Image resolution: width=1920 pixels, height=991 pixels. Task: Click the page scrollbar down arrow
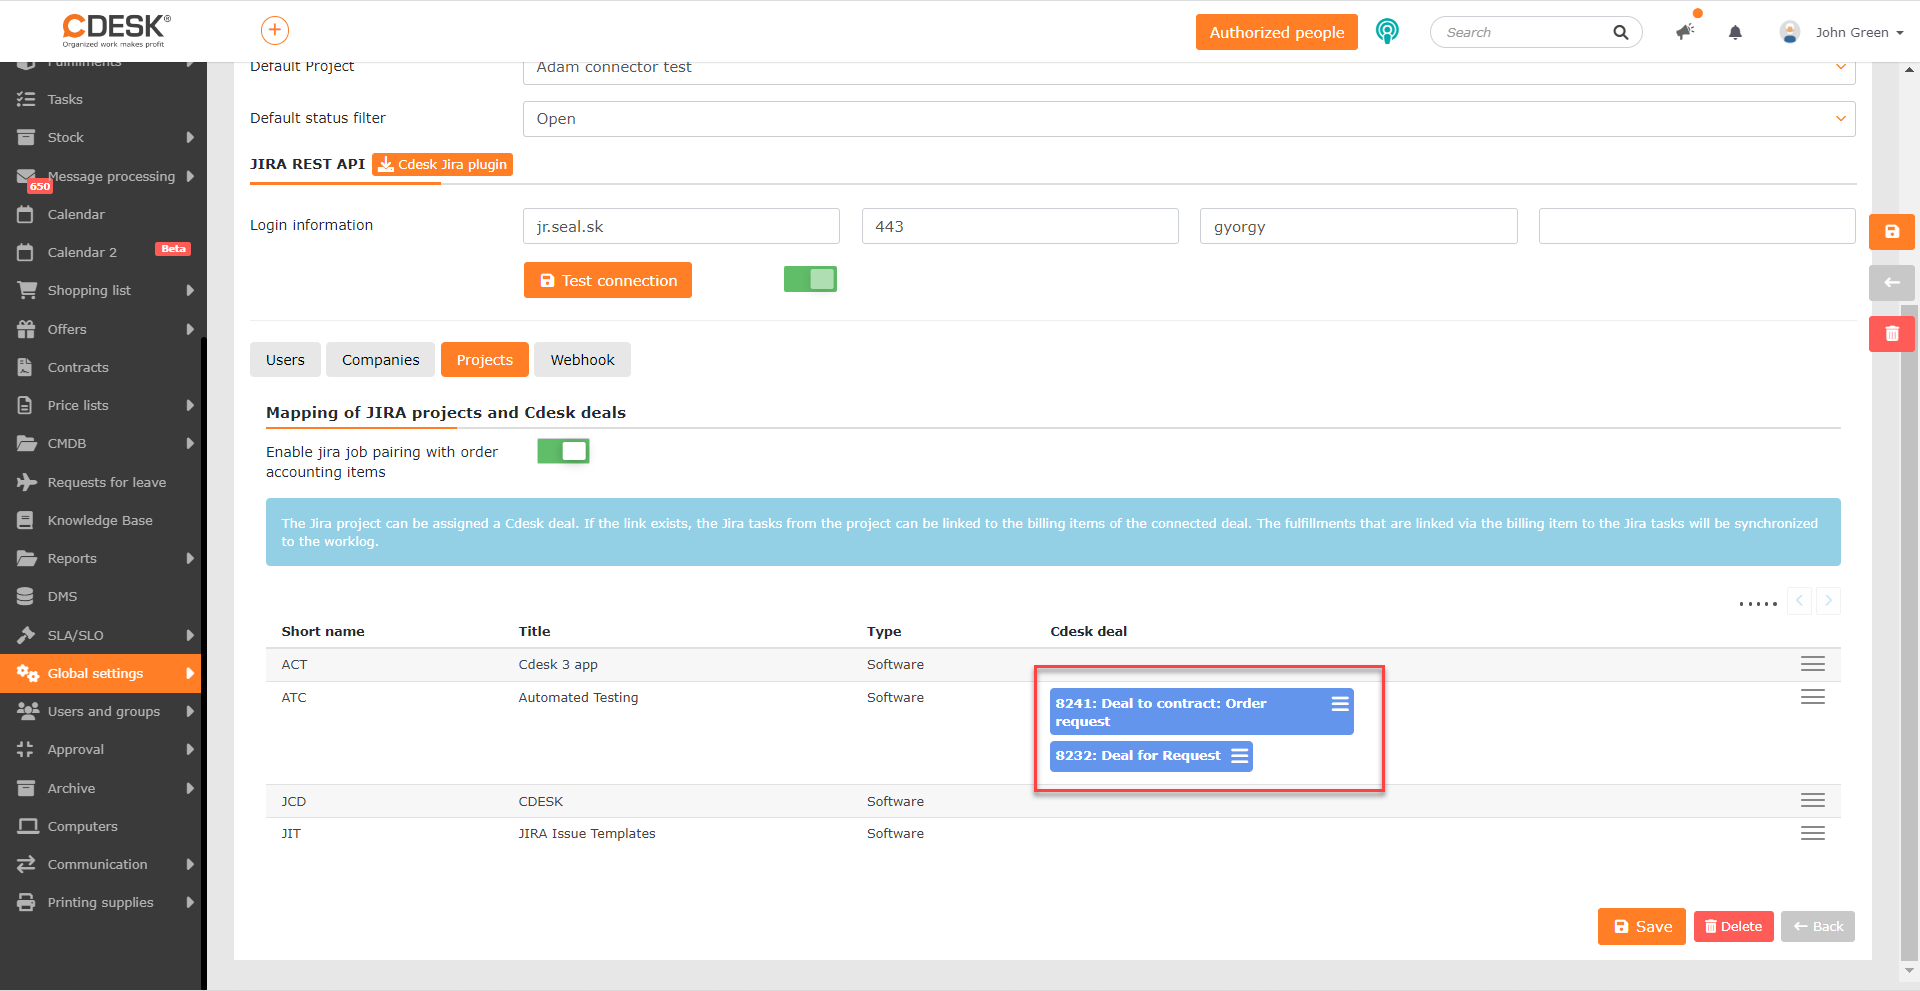(1910, 970)
